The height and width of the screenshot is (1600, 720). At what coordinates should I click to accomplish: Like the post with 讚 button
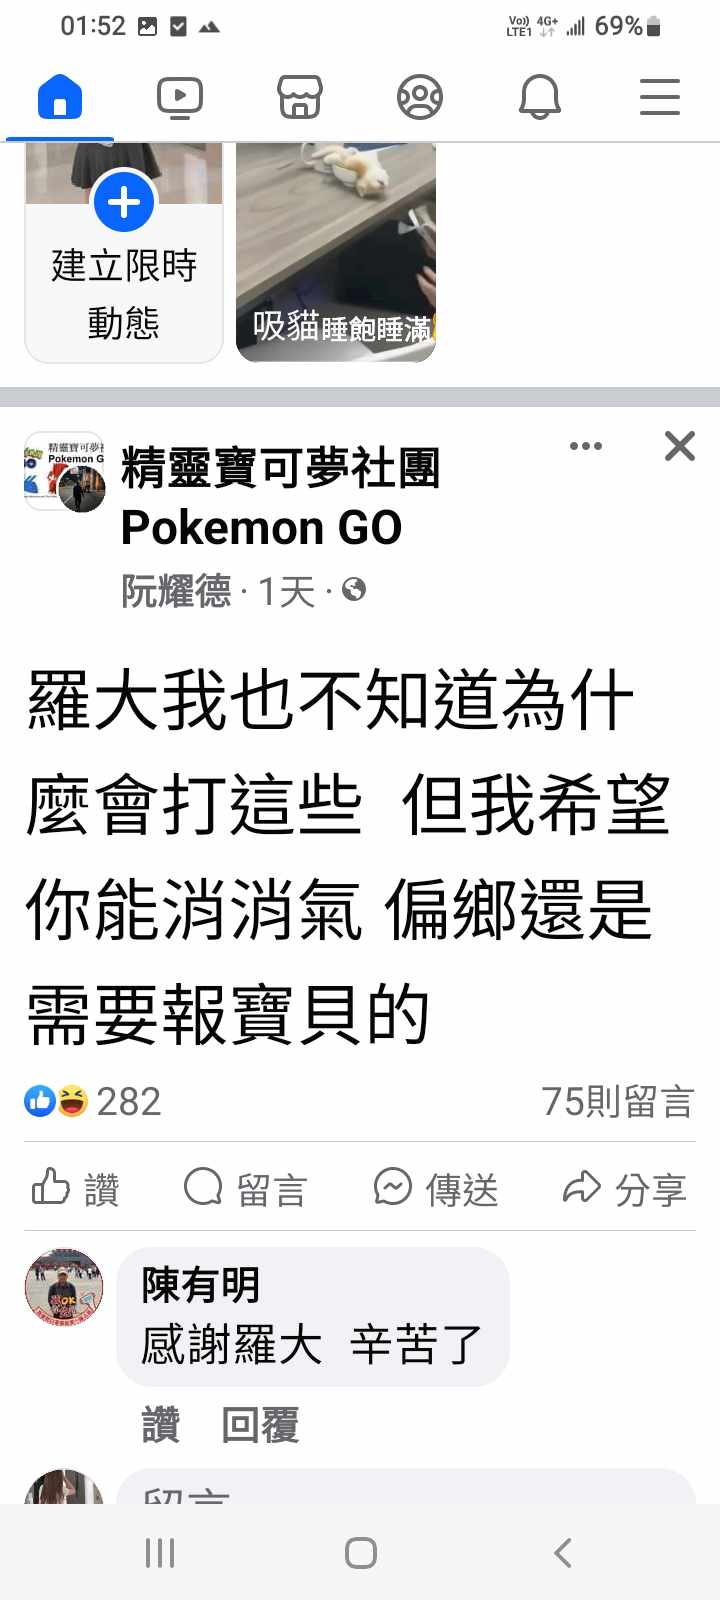click(x=76, y=1188)
